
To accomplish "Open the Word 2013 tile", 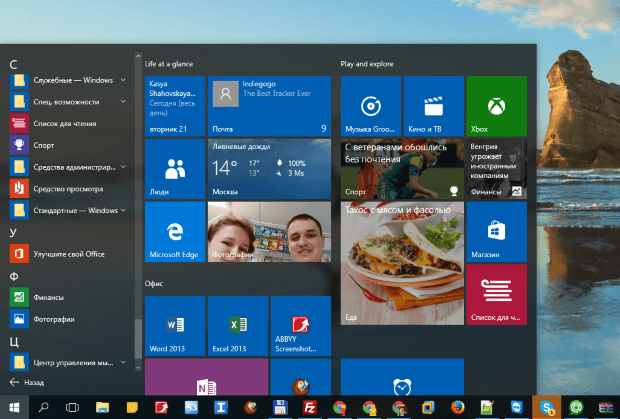I will point(175,326).
